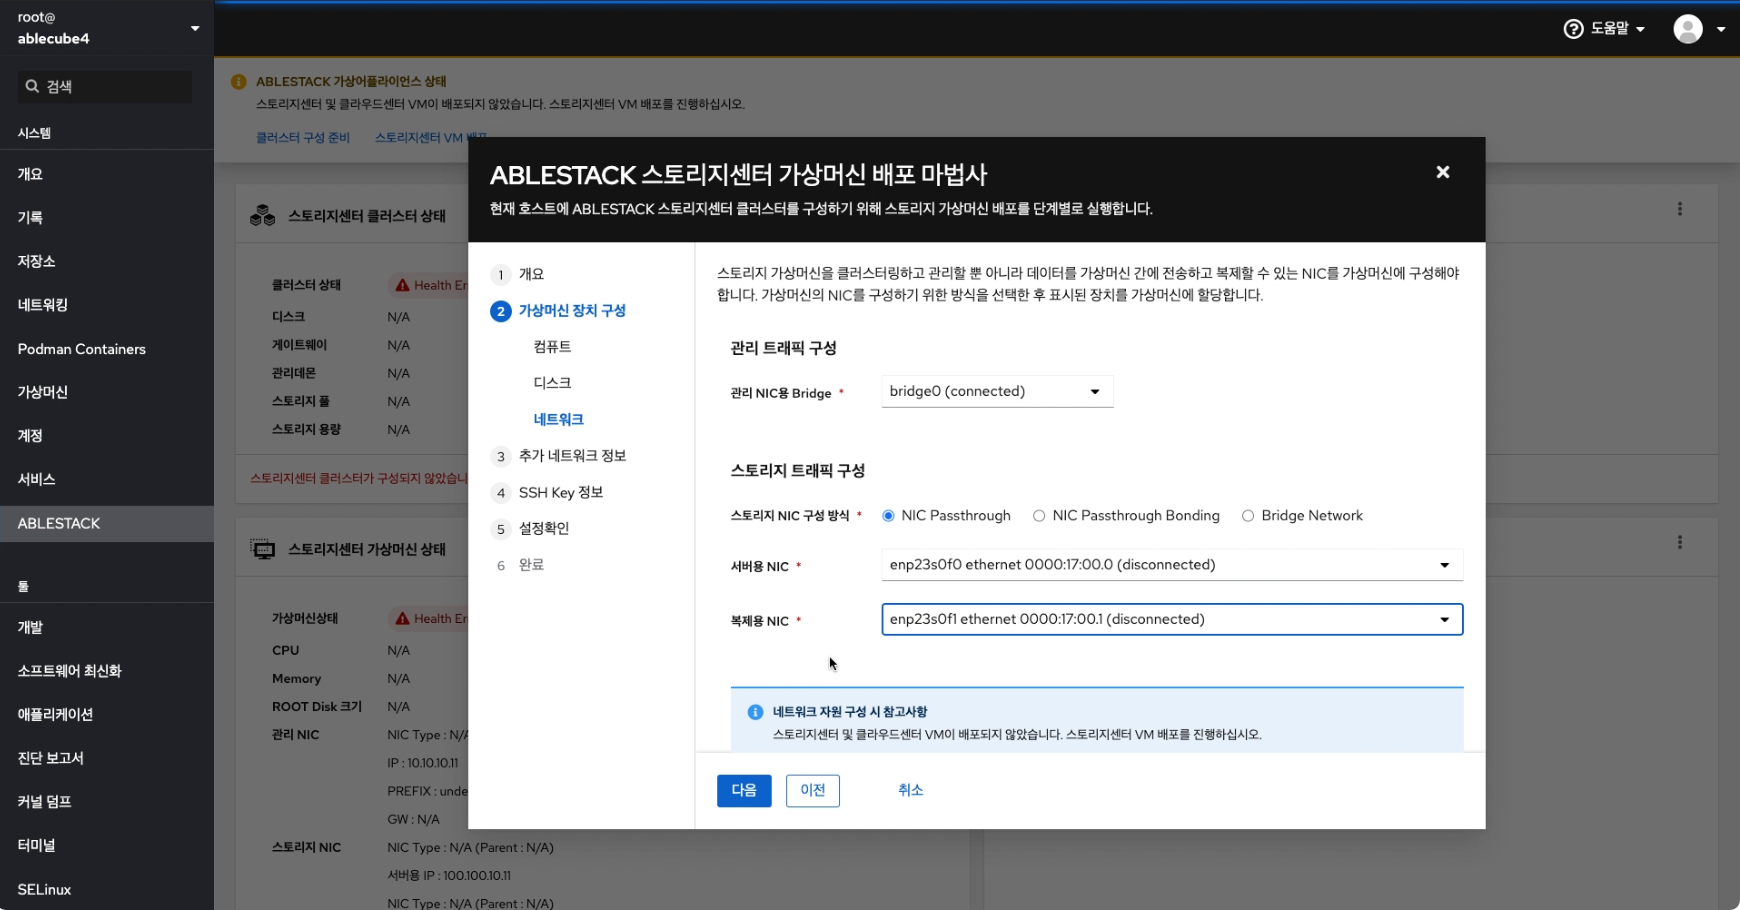Open 소프트웨어 최신화 in the sidebar
The width and height of the screenshot is (1740, 910).
[107, 671]
